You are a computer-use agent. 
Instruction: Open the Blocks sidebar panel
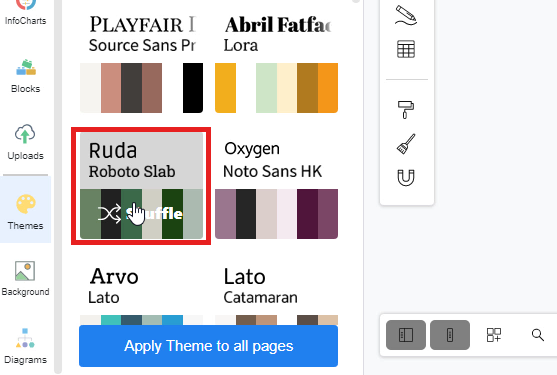tap(25, 76)
